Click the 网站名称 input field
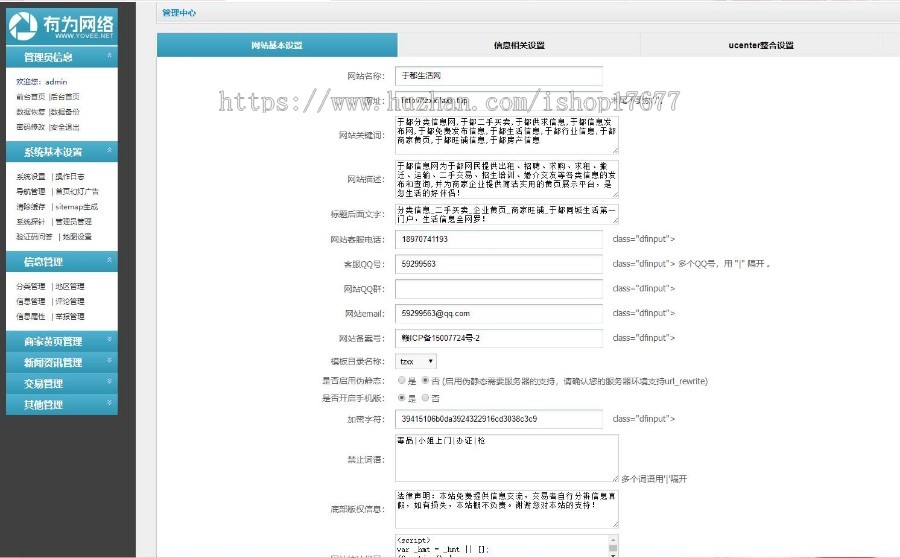 coord(499,76)
